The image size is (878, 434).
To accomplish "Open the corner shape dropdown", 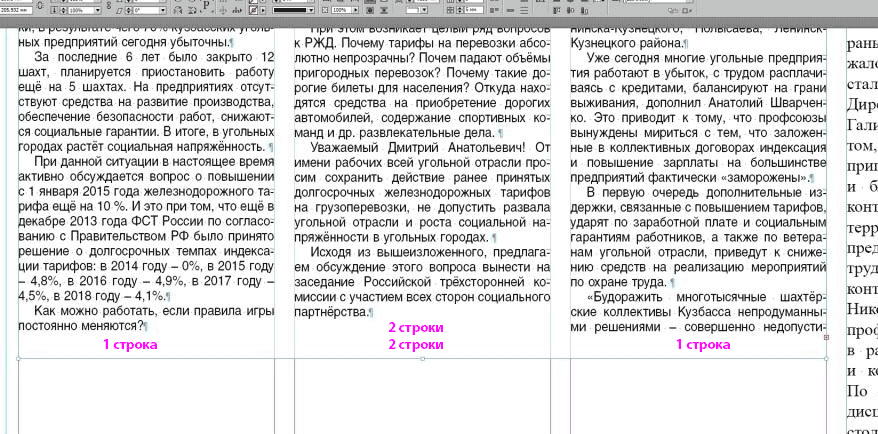I will tap(424, 10).
